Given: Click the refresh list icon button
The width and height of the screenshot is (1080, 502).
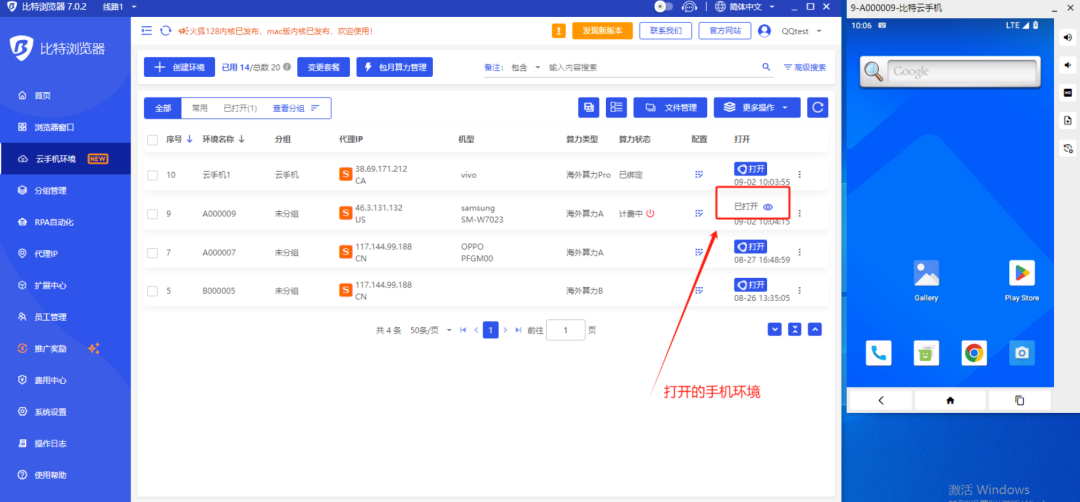Looking at the screenshot, I should (x=818, y=107).
